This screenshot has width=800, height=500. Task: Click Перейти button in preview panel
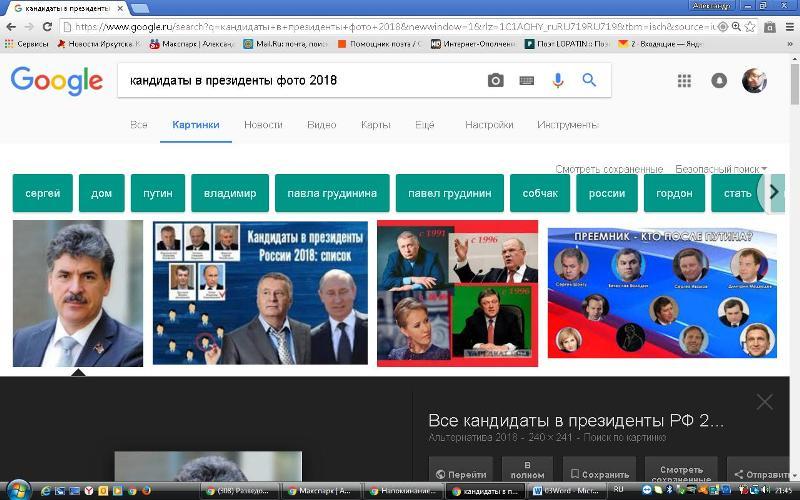[x=461, y=470]
